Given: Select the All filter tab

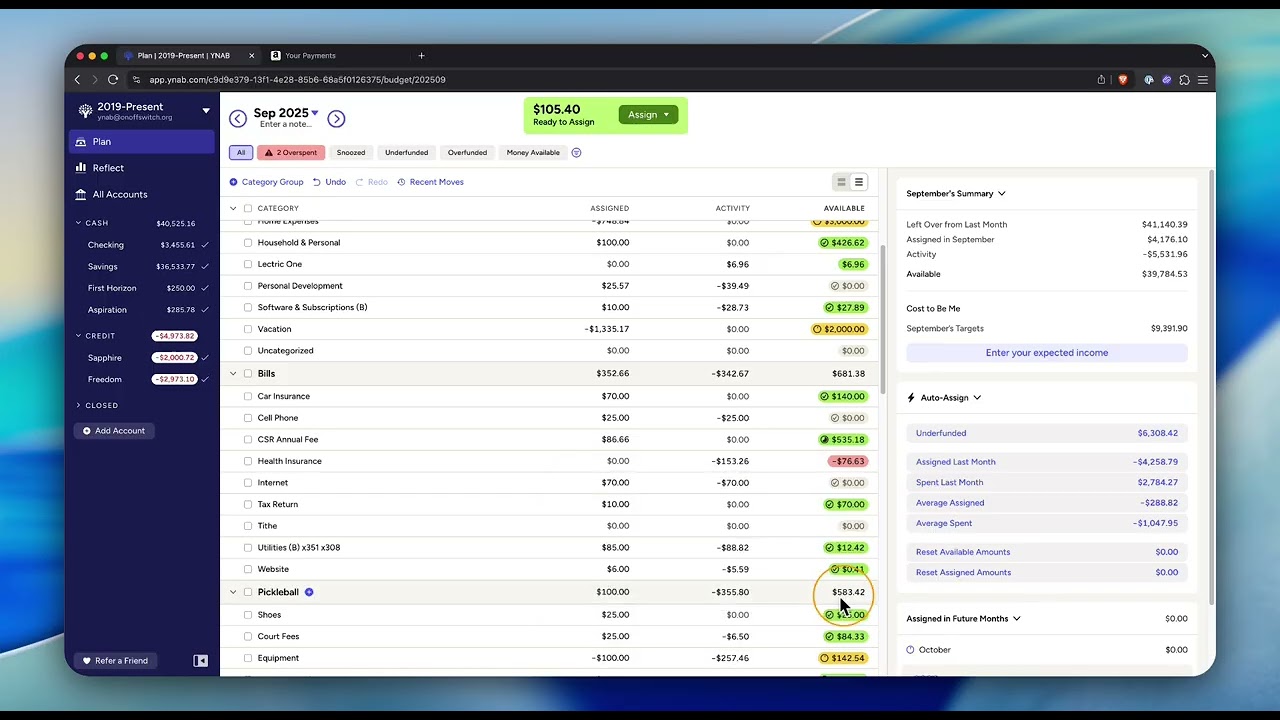Looking at the screenshot, I should click(x=241, y=153).
